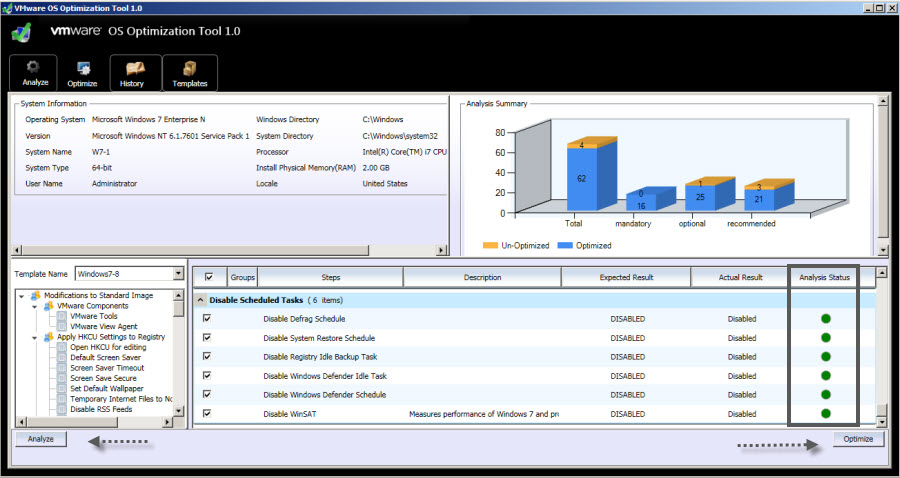900x478 pixels.
Task: Click the Set Default Wallpaper item icon
Action: (62, 388)
